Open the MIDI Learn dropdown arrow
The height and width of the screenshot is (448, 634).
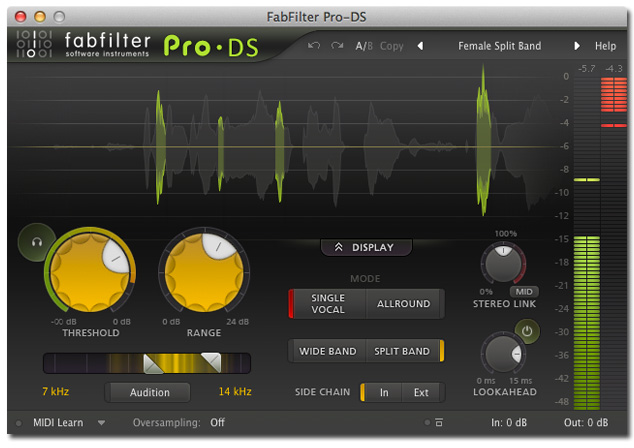click(x=101, y=423)
